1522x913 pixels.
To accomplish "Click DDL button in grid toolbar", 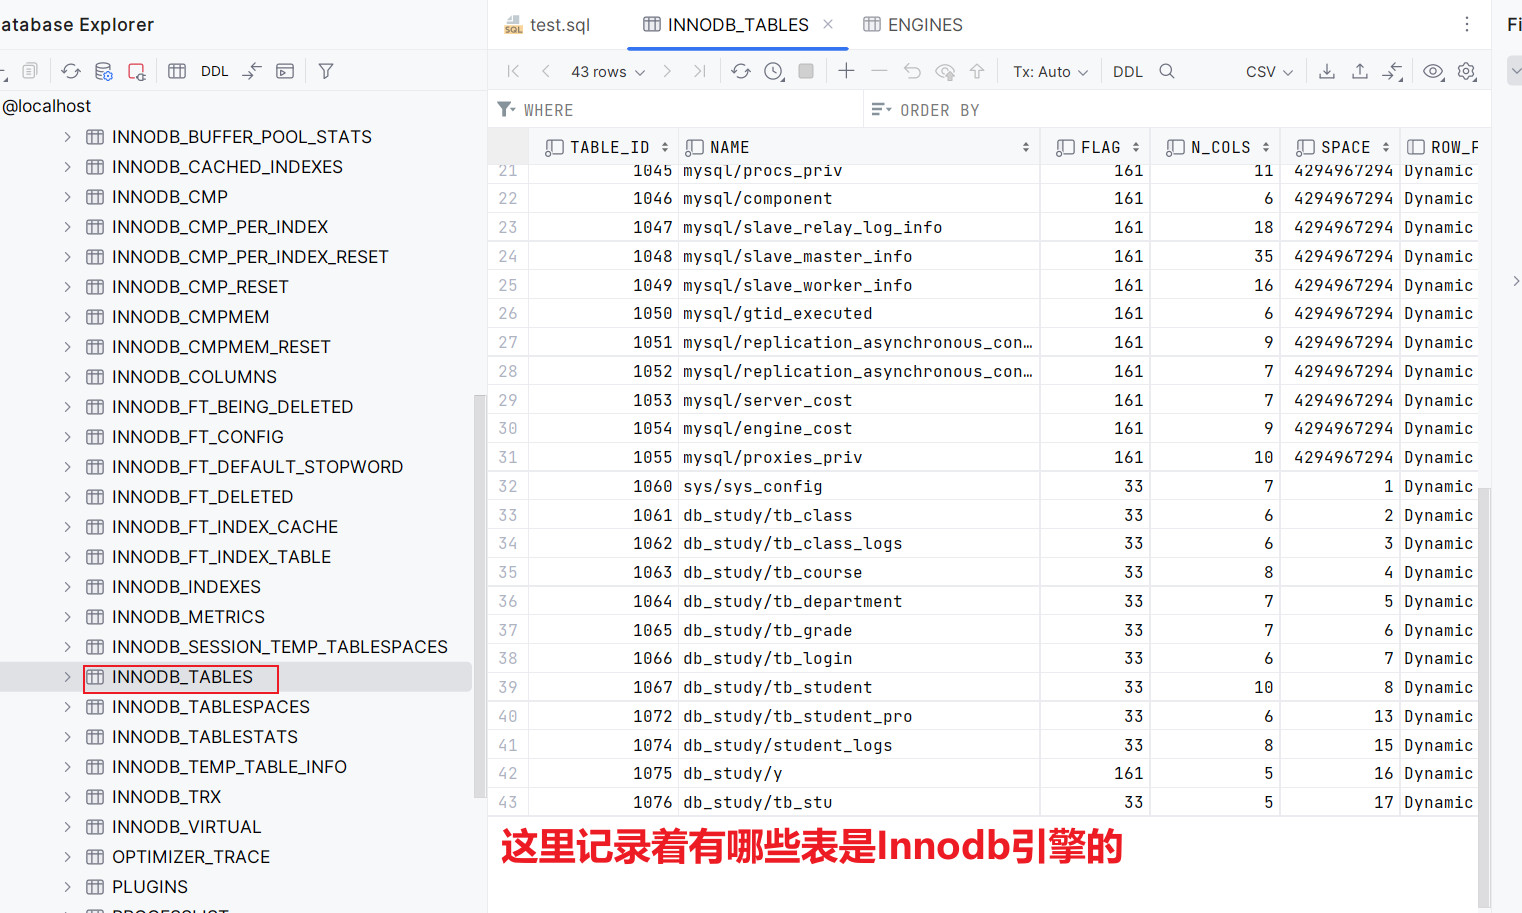I will (x=1128, y=71).
